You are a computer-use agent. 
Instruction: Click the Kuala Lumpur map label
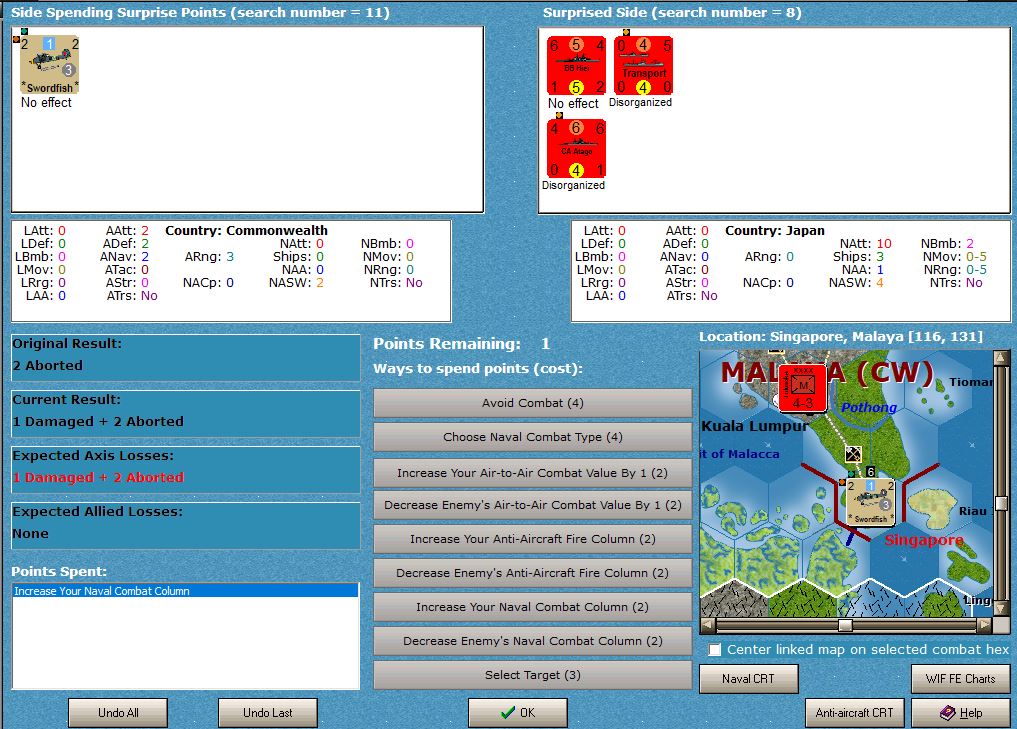(755, 426)
